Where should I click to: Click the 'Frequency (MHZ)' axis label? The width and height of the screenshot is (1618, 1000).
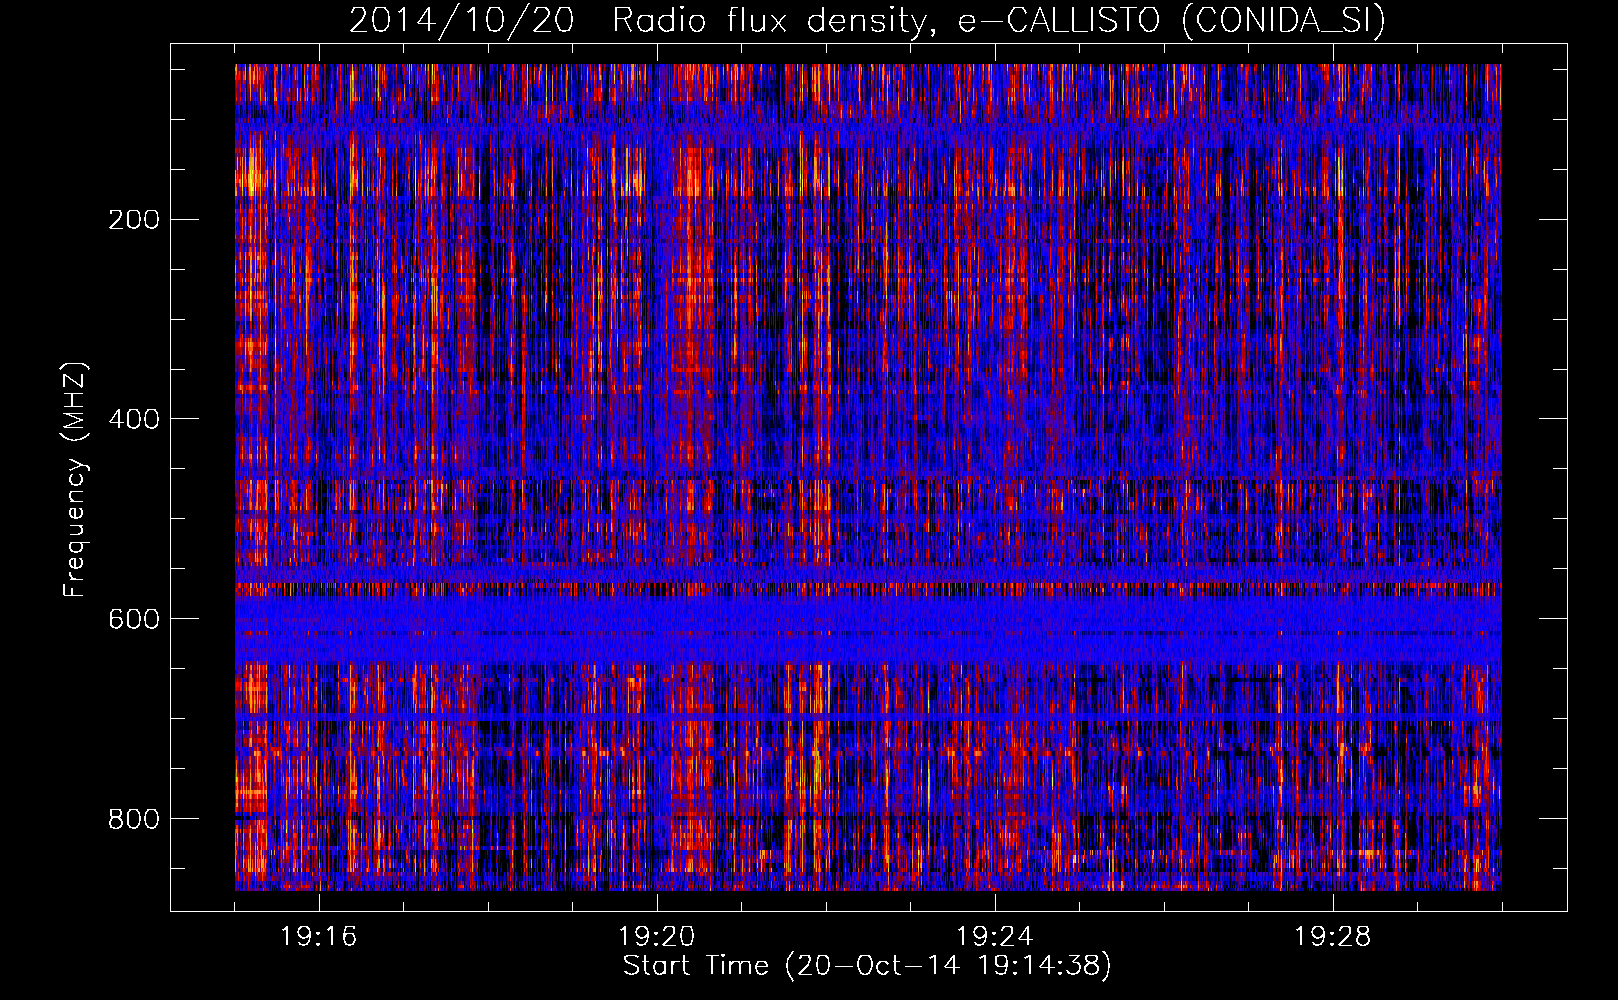(x=75, y=480)
